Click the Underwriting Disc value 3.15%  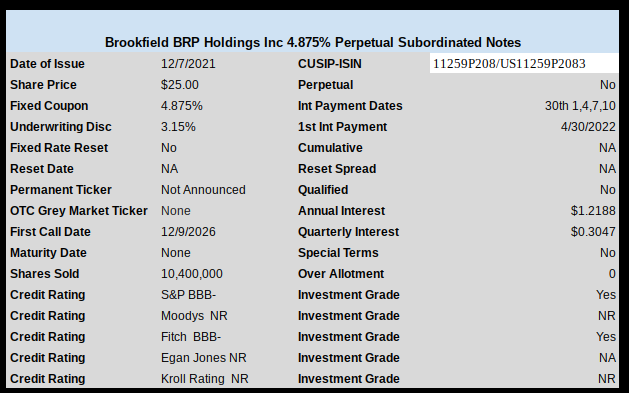[x=178, y=127]
